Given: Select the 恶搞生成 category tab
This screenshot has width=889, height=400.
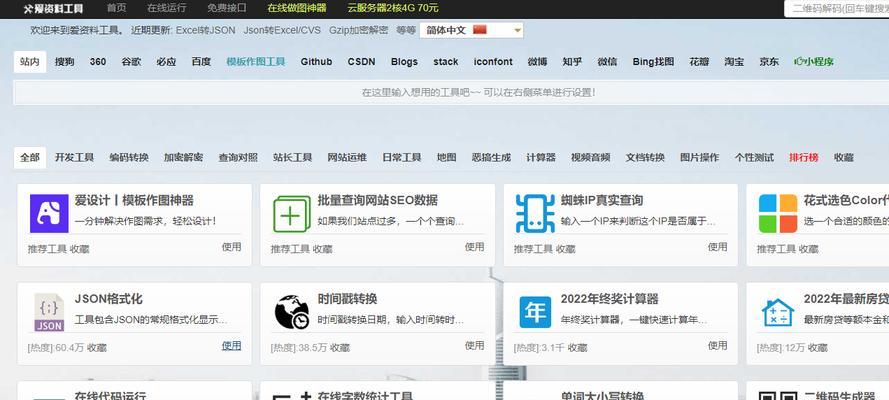Looking at the screenshot, I should 491,158.
